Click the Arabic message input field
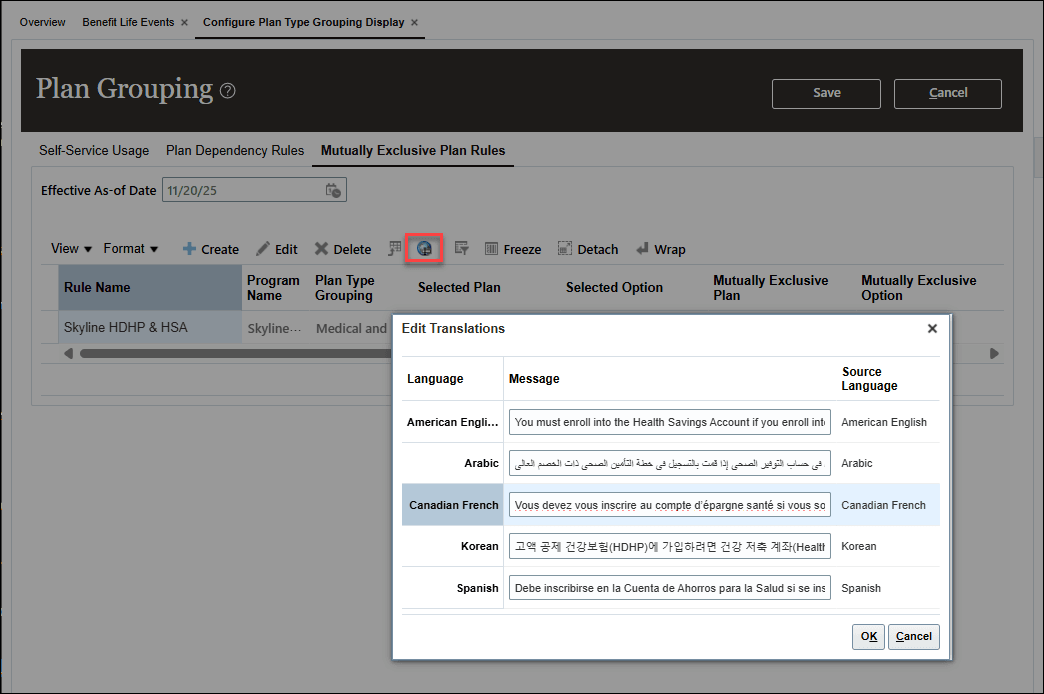The image size is (1044, 694). point(669,462)
